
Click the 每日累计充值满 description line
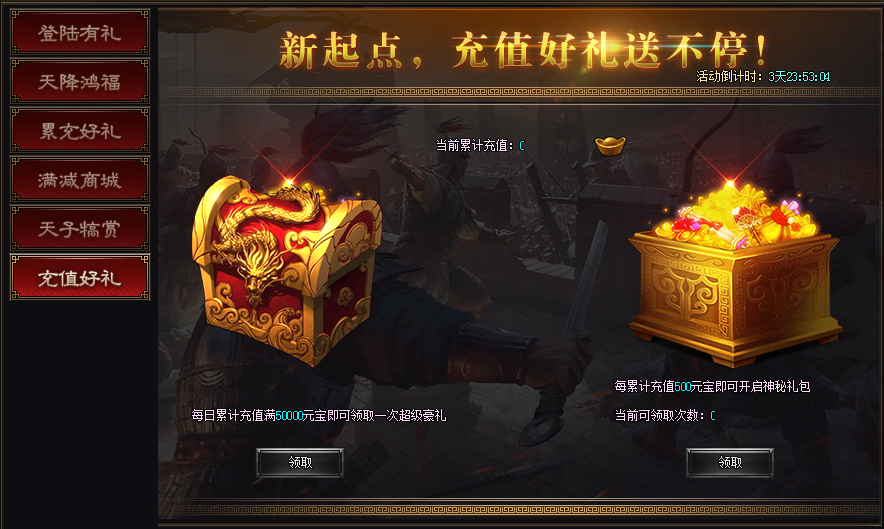click(x=319, y=416)
